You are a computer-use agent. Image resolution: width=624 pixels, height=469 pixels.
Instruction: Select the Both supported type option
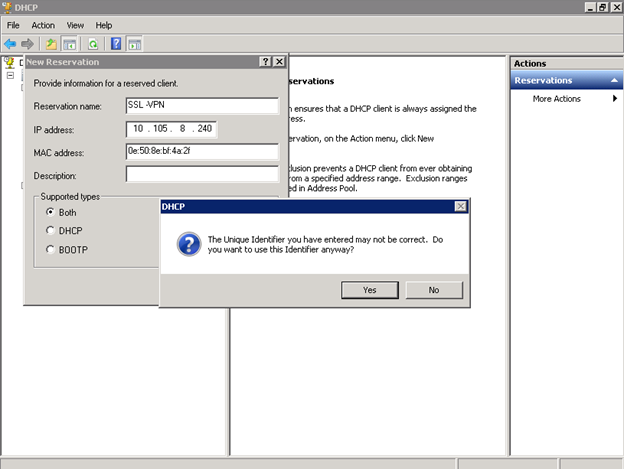pyautogui.click(x=50, y=212)
